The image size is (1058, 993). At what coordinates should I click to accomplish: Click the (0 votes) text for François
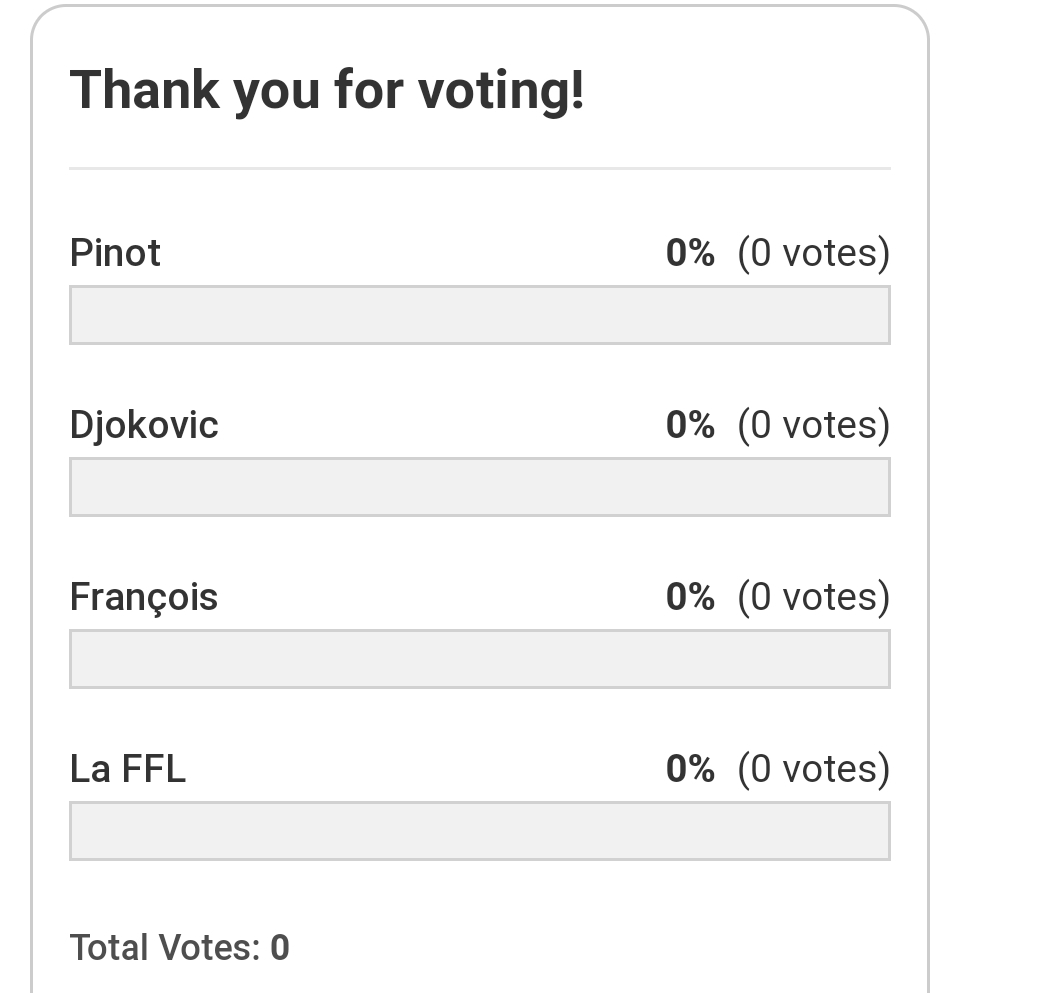[814, 598]
